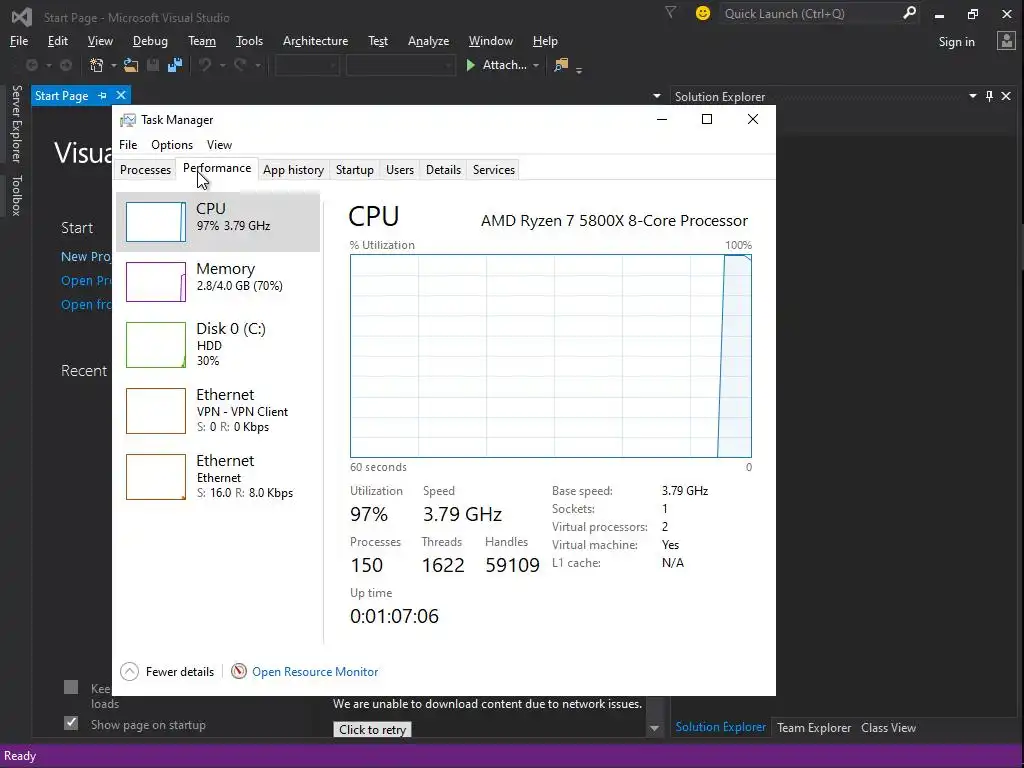Open Task Manager's View menu

pyautogui.click(x=219, y=145)
